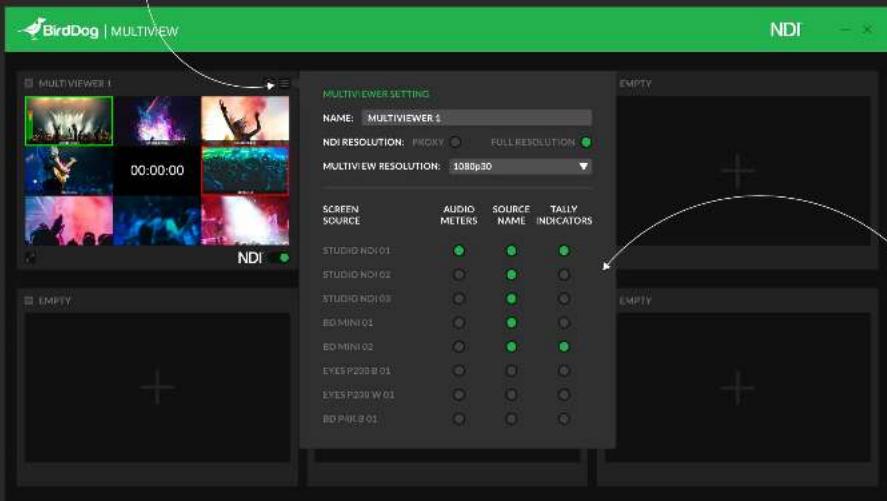Viewport: 887px width, 501px height.
Task: Enable tally indicators for EYES P200 B 01
Action: [564, 371]
